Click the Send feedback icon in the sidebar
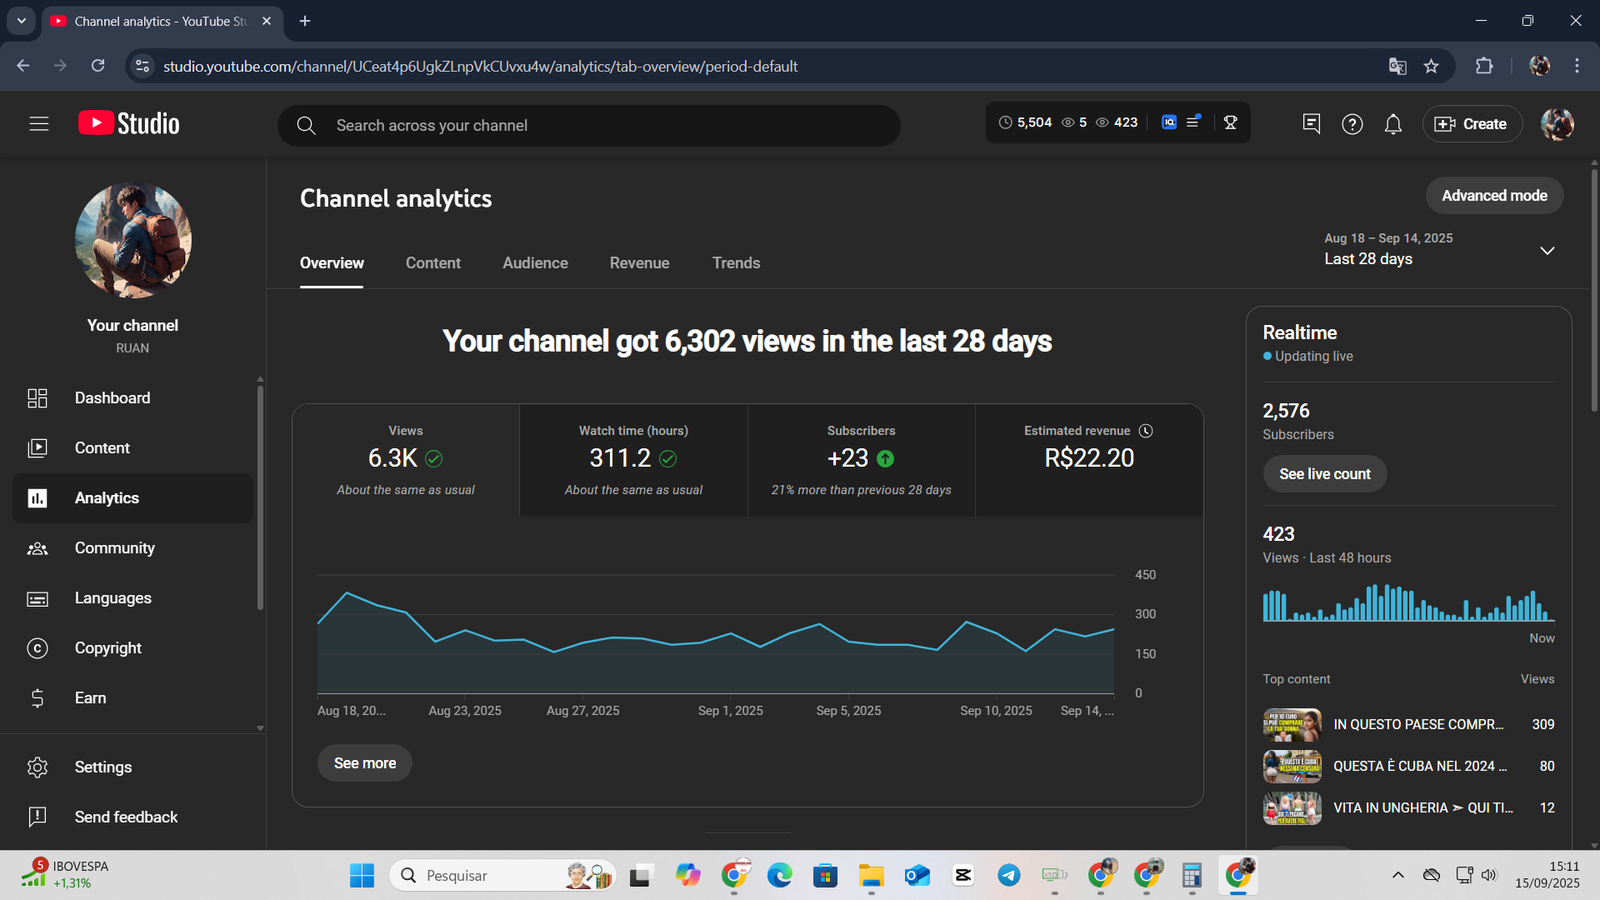1600x900 pixels. click(37, 817)
